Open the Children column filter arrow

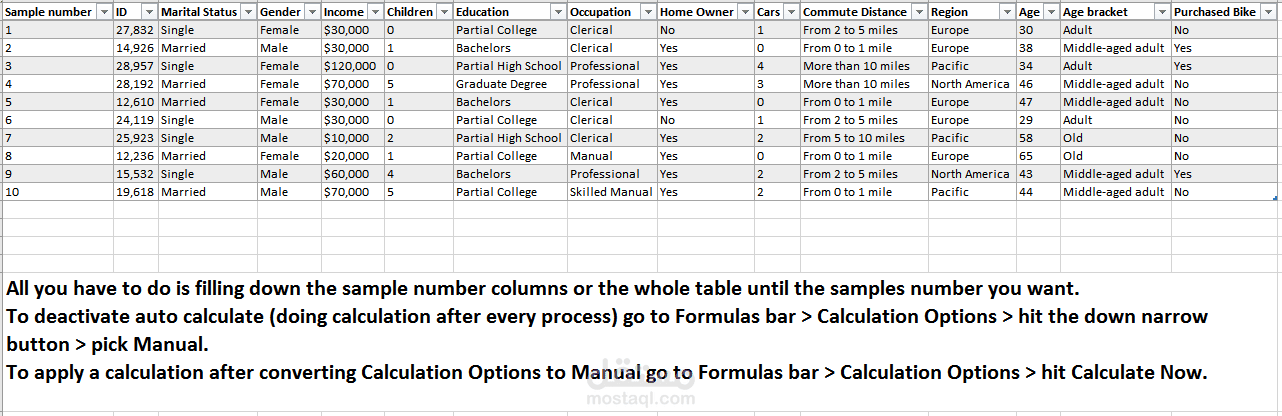click(x=442, y=12)
